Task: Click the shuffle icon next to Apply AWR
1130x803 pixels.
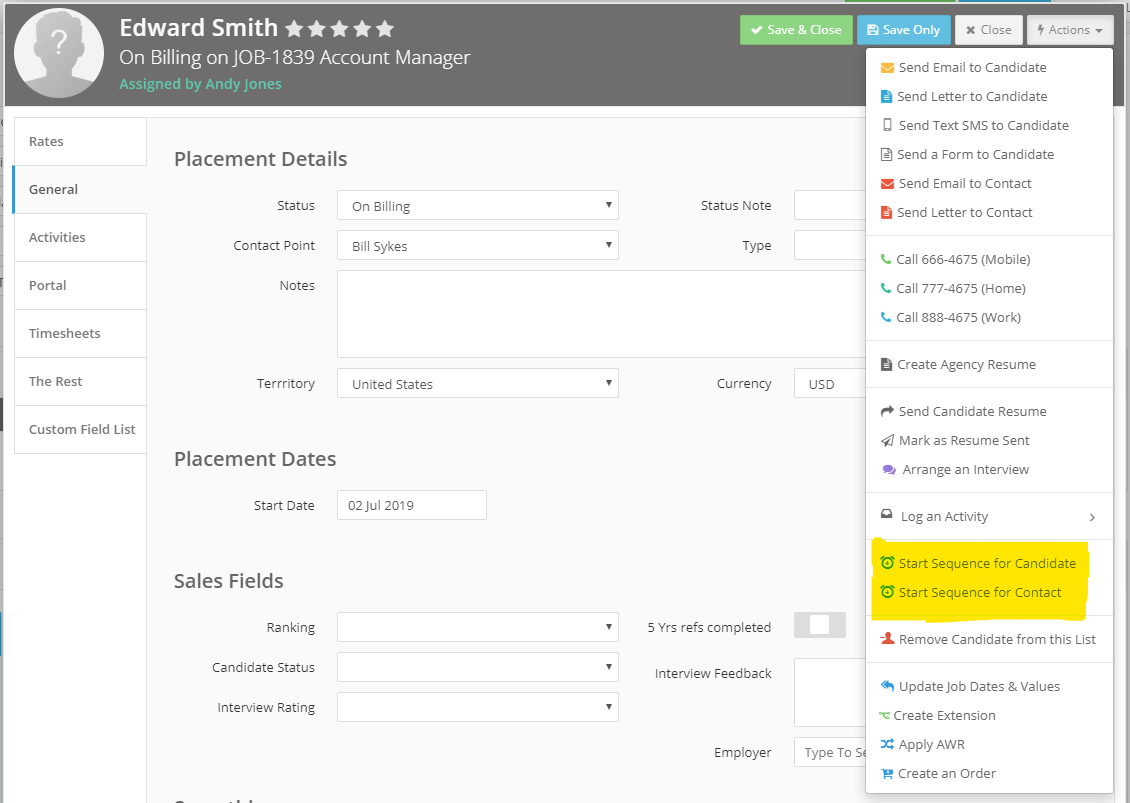Action: (887, 745)
